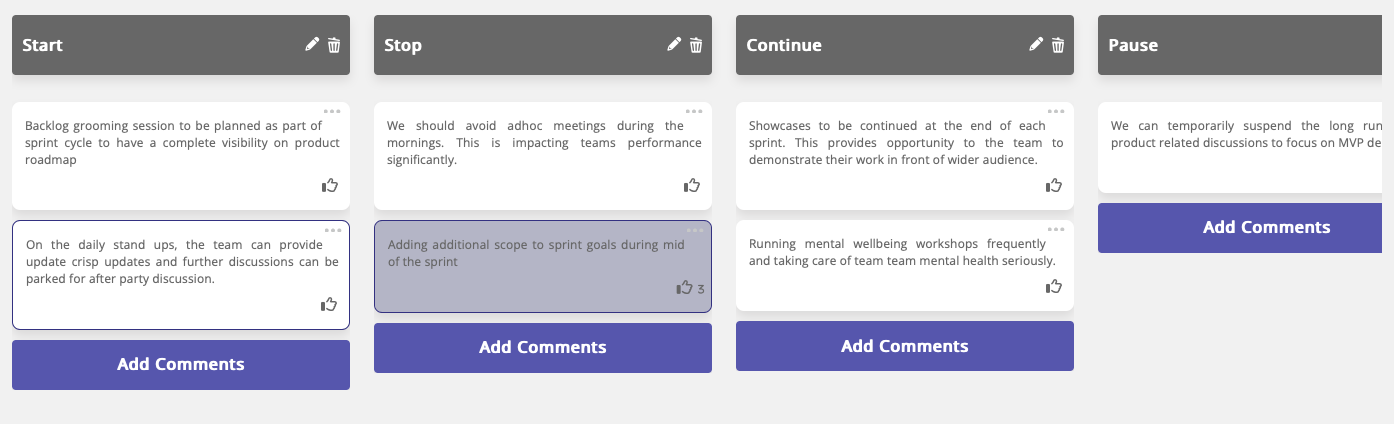Like the Showcases card
Screen dimensions: 1394x424
pyautogui.click(x=1053, y=185)
